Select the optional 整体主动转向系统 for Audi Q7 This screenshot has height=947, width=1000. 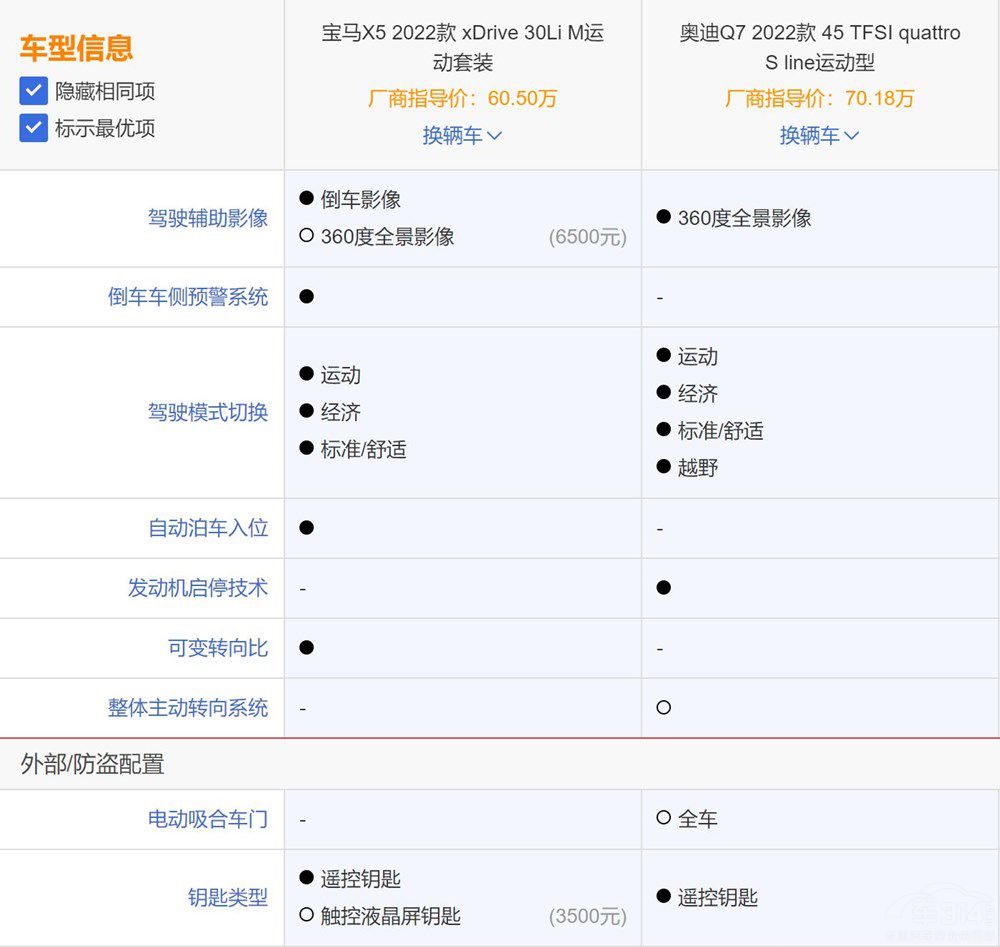(x=662, y=707)
